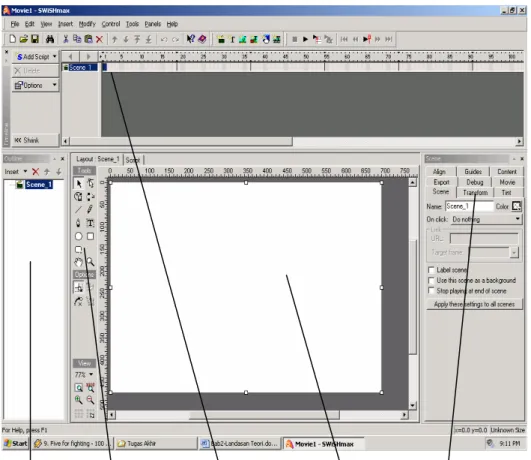This screenshot has width=531, height=460.
Task: Enable the Label scene checkbox
Action: pos(431,270)
